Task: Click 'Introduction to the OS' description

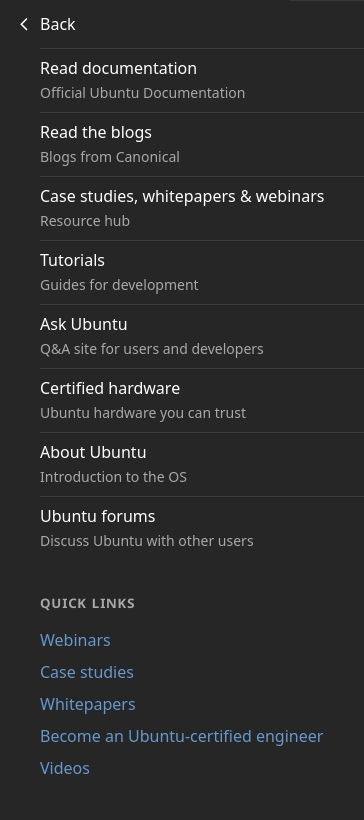Action: [113, 477]
